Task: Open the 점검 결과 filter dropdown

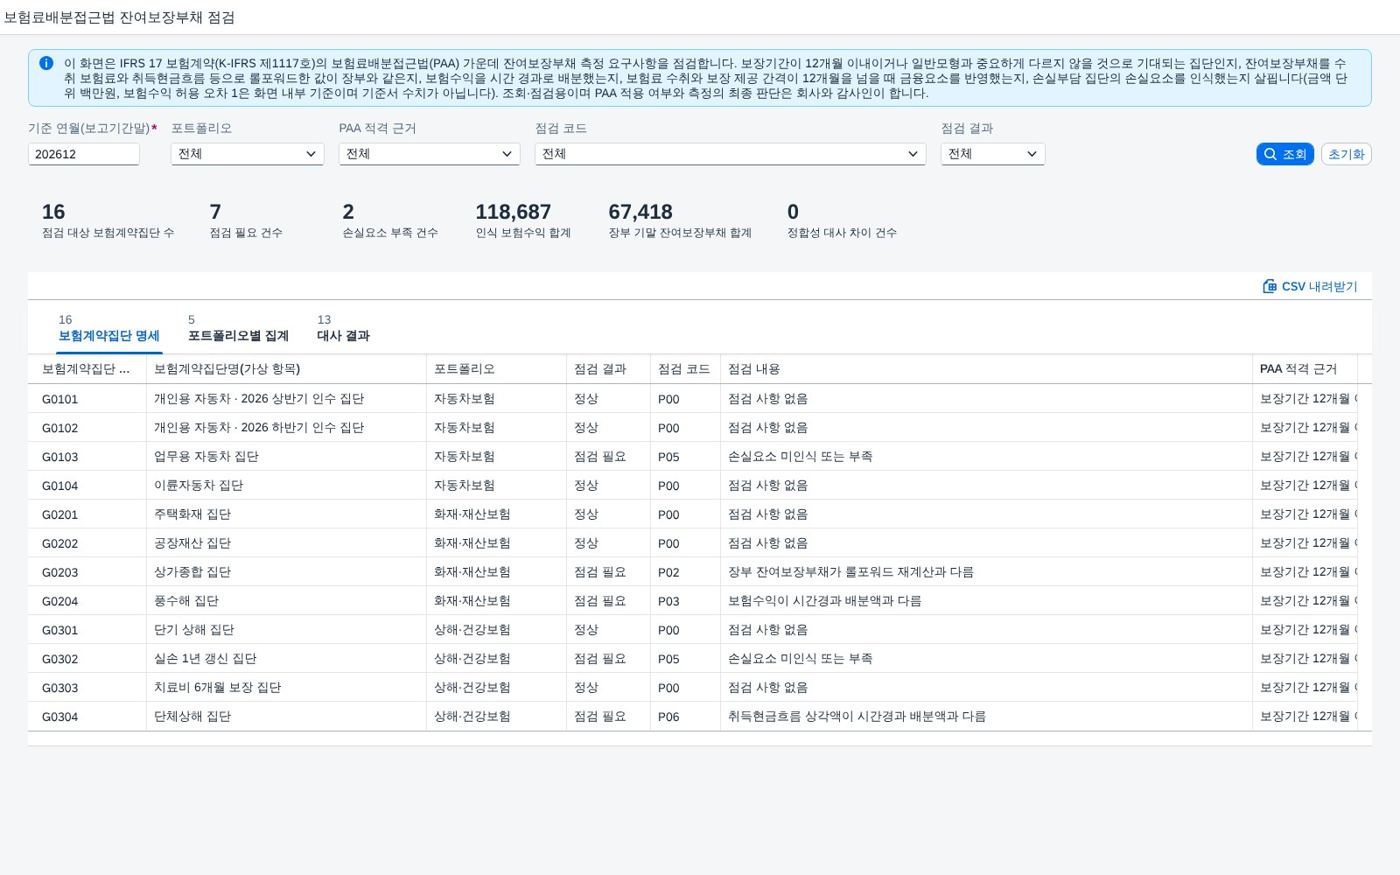Action: tap(992, 154)
